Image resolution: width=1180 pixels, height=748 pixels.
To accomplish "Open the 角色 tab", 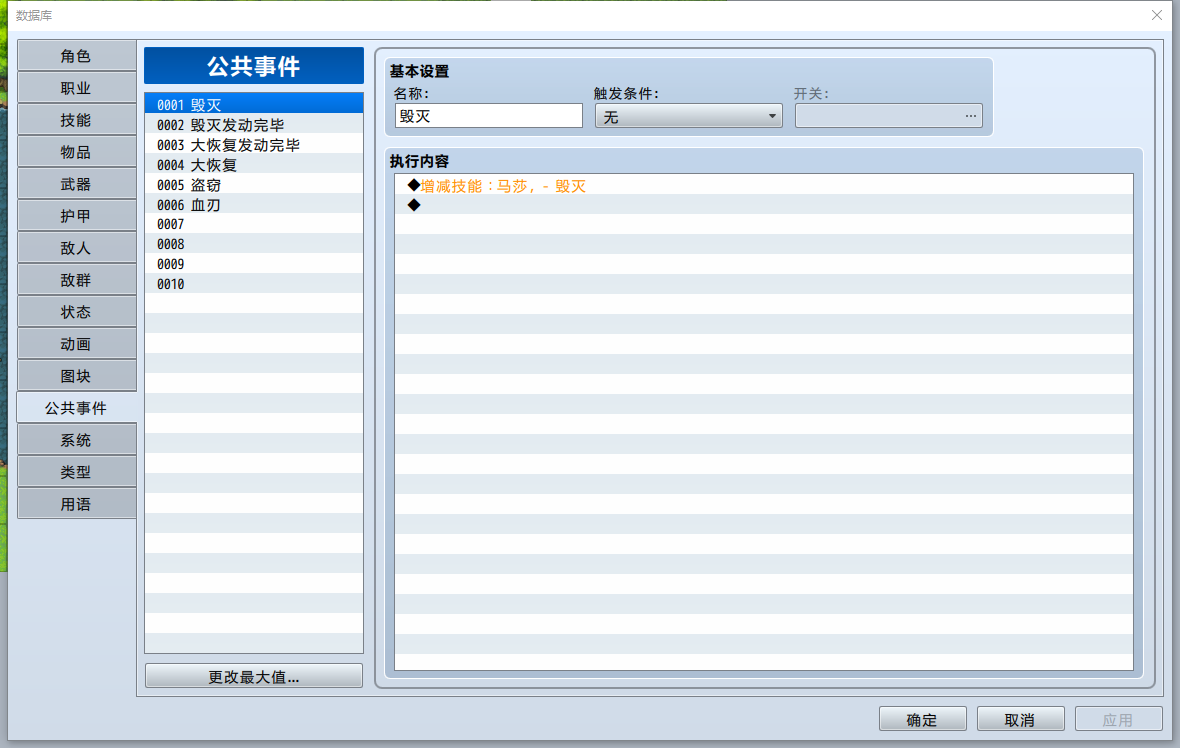I will 76,56.
